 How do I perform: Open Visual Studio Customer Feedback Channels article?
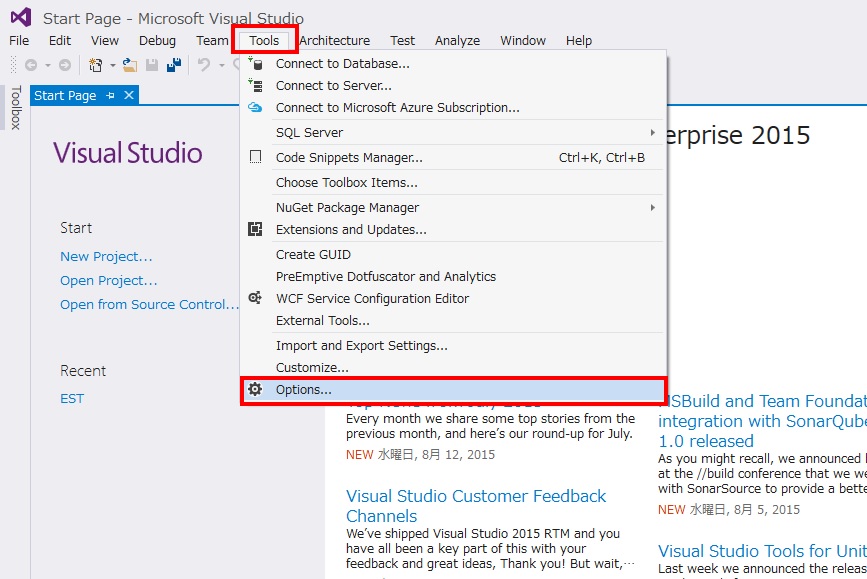click(476, 506)
